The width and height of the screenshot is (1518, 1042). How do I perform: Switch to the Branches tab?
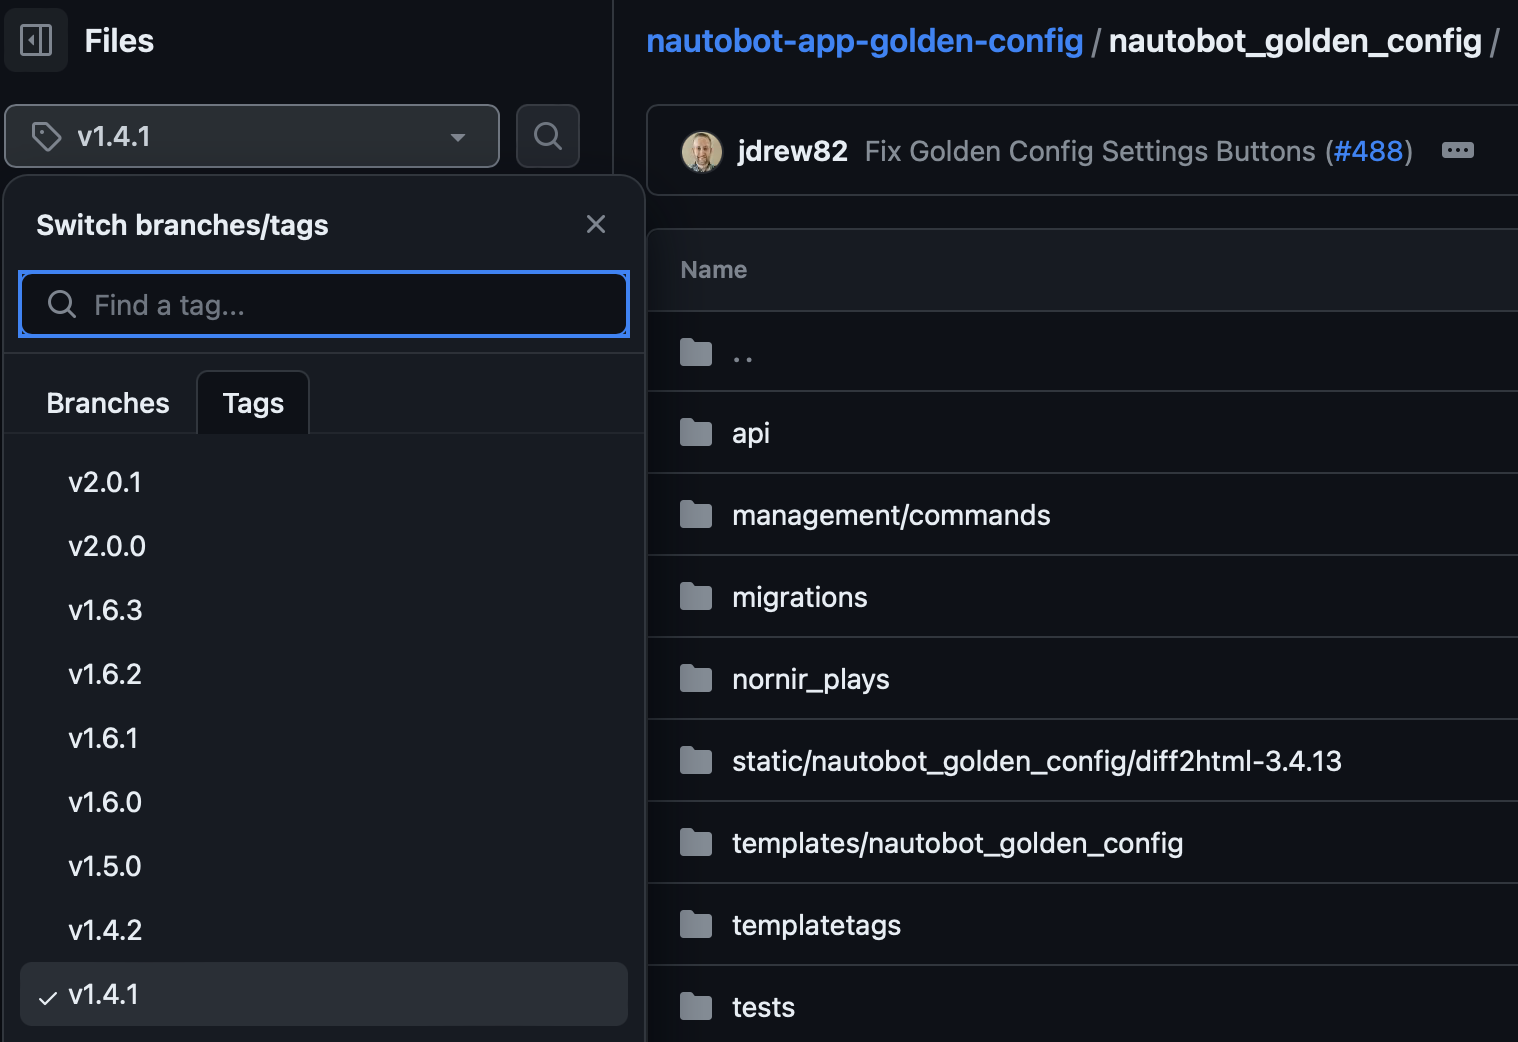coord(108,403)
